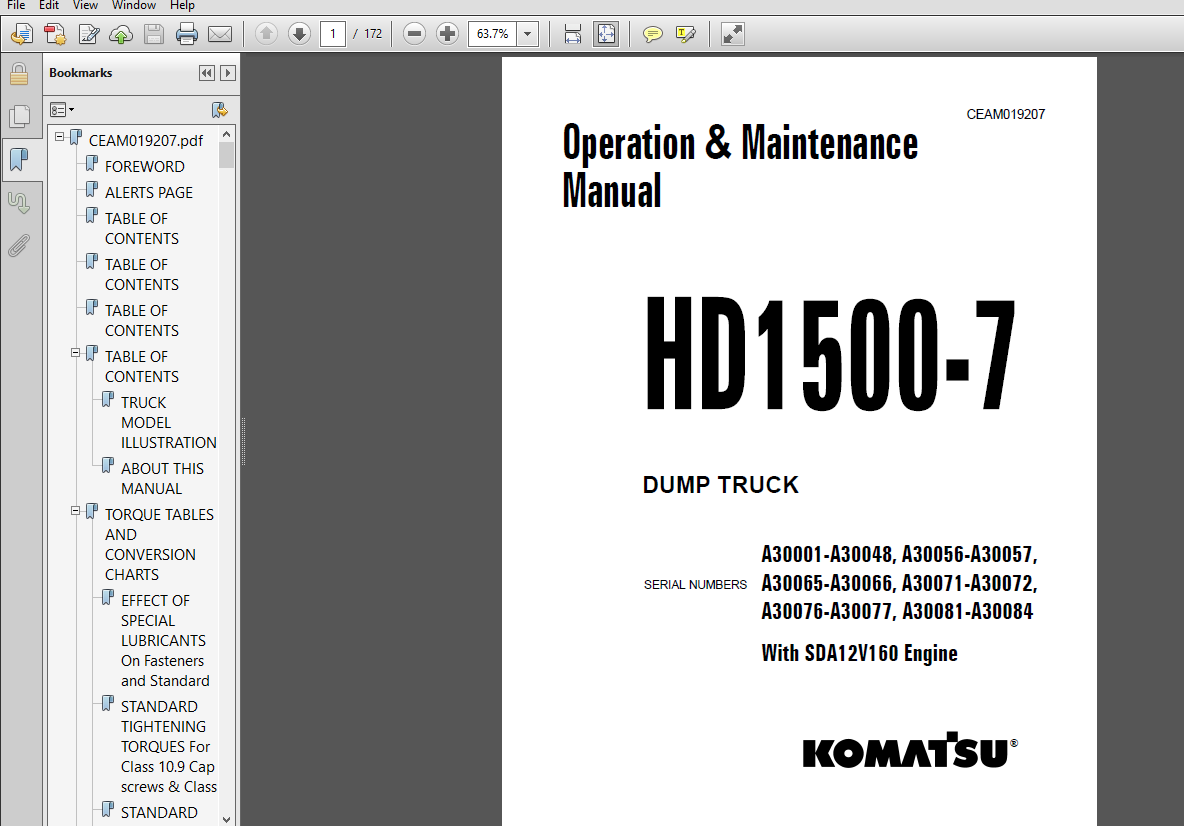Select the CEAM019207.pdf bookmark
Viewport: 1184px width, 826px height.
146,140
